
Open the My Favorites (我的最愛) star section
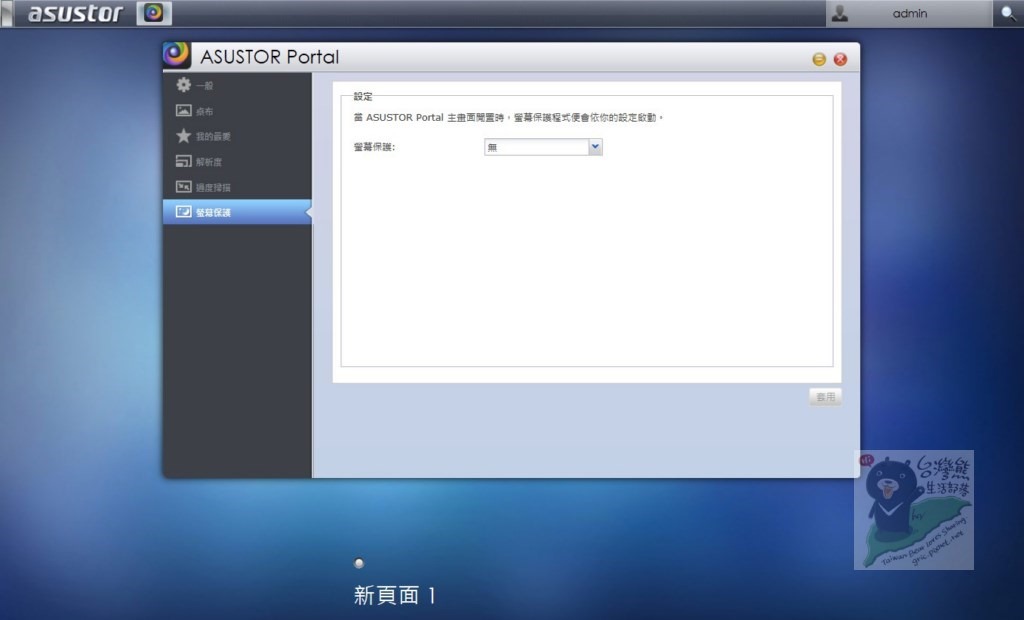pos(237,136)
